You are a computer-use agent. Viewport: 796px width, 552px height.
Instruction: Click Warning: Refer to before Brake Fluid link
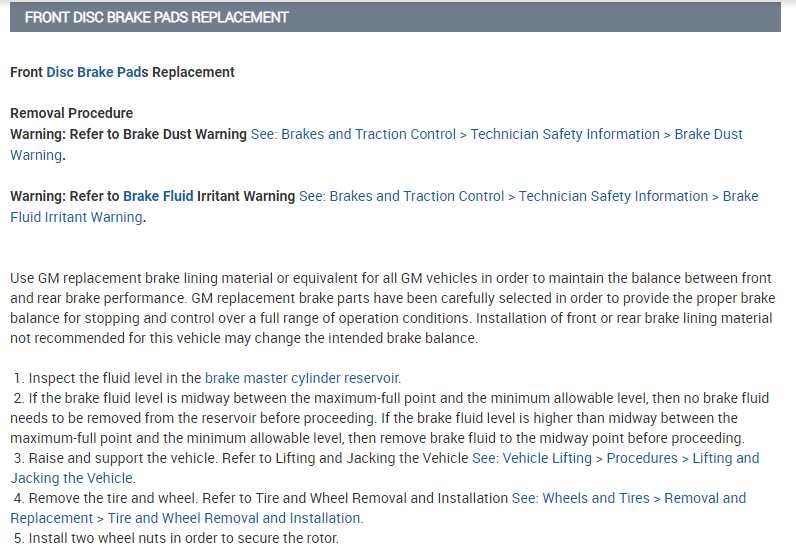tap(64, 196)
